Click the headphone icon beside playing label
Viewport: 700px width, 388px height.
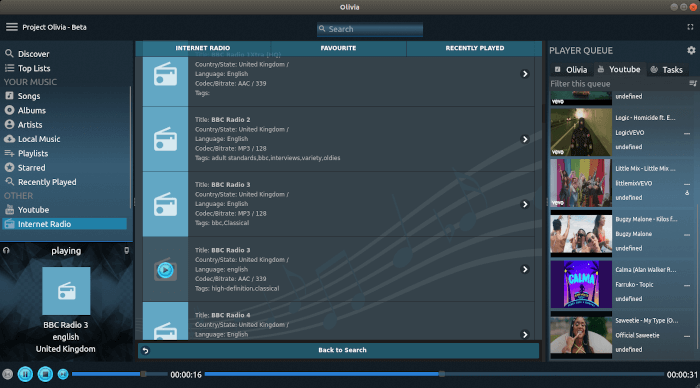click(x=6, y=250)
